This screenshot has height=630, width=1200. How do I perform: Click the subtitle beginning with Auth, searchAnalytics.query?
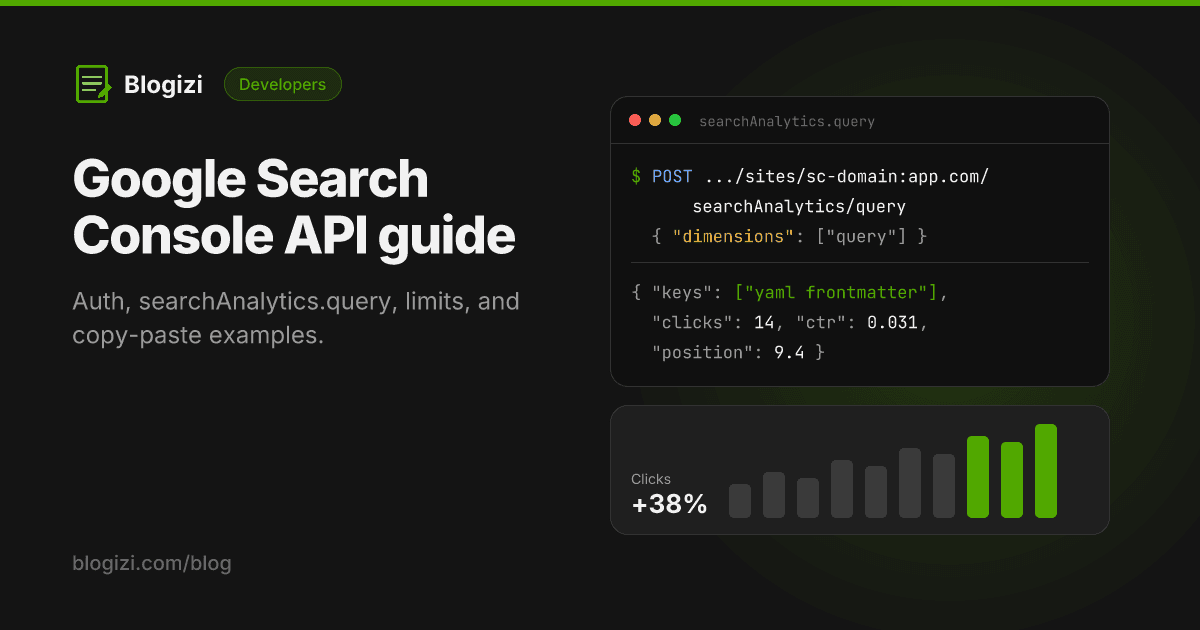[x=296, y=318]
